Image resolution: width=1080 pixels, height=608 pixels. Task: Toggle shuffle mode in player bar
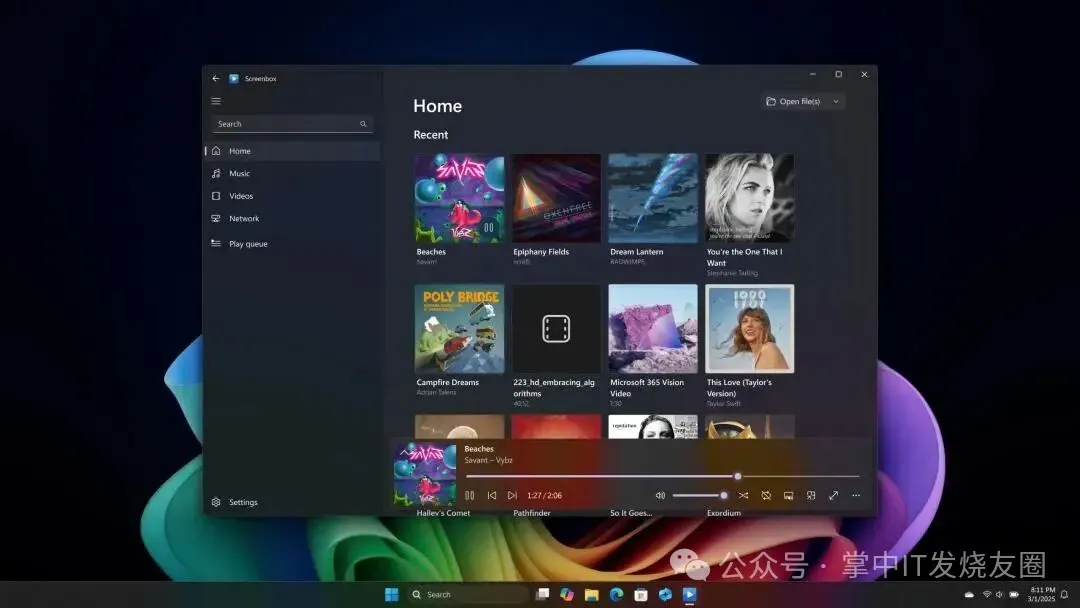coord(743,495)
